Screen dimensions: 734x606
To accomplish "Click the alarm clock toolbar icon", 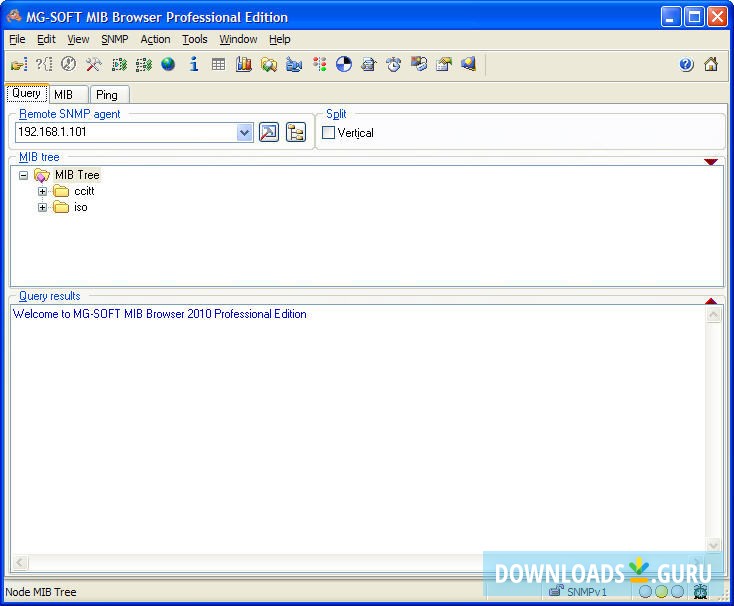I will click(394, 64).
